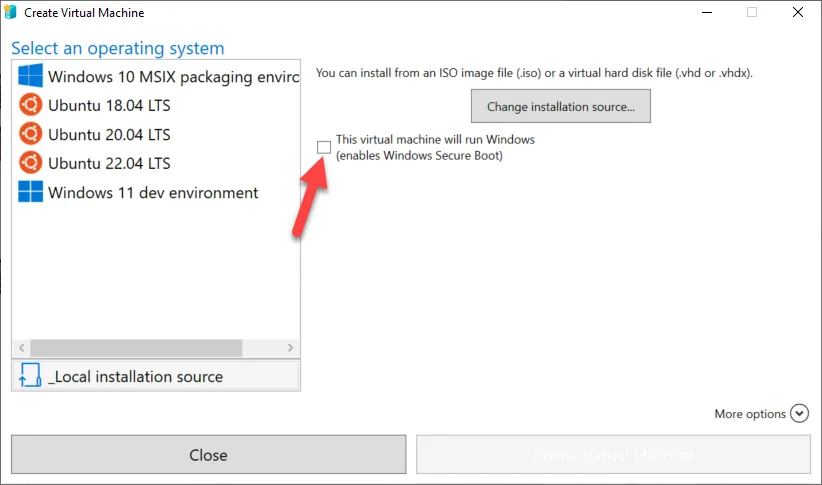Click Change installation source button
The height and width of the screenshot is (485, 822).
pyautogui.click(x=560, y=106)
